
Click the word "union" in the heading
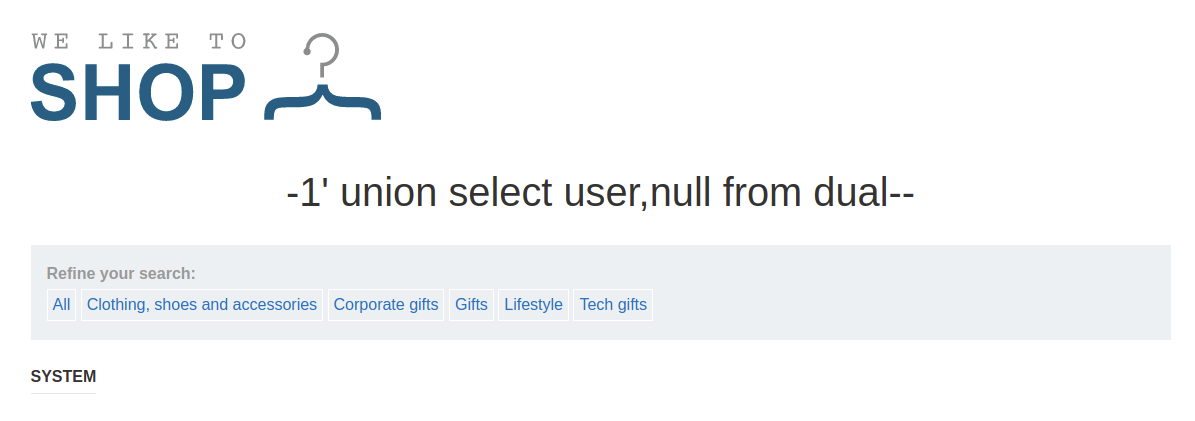[389, 193]
